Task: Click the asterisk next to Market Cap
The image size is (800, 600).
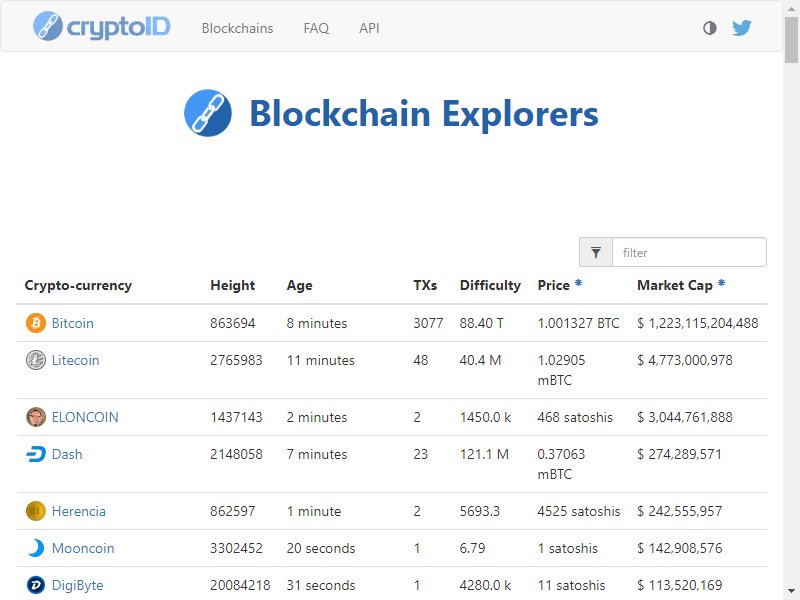Action: pyautogui.click(x=721, y=283)
